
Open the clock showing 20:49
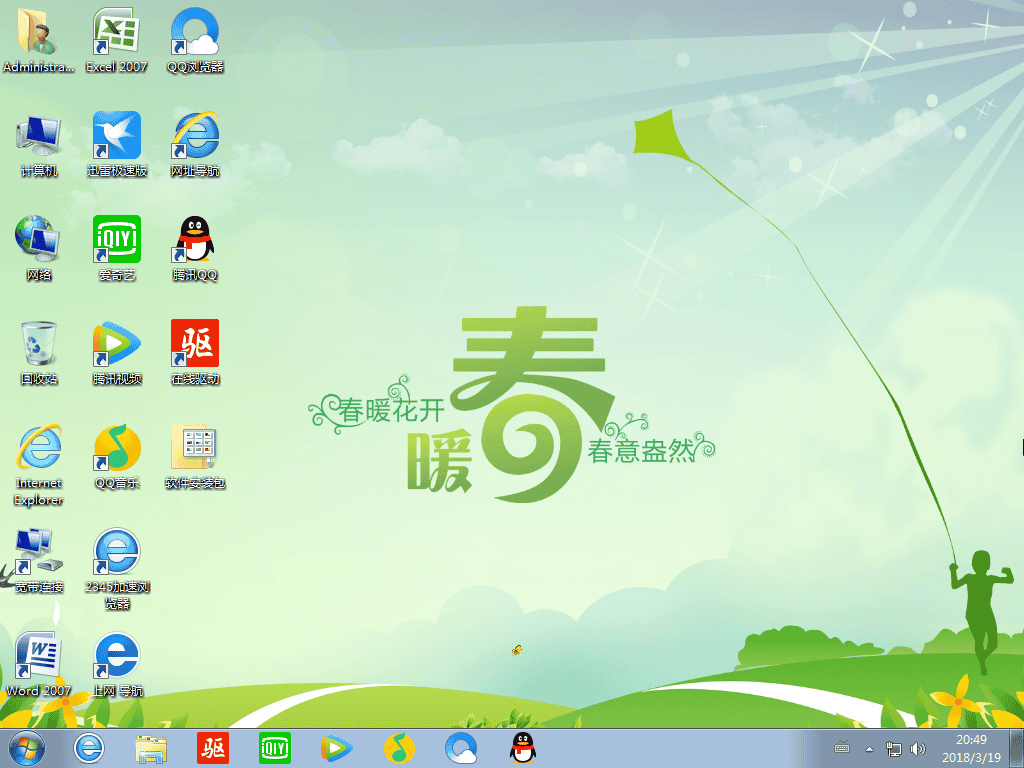tap(971, 748)
